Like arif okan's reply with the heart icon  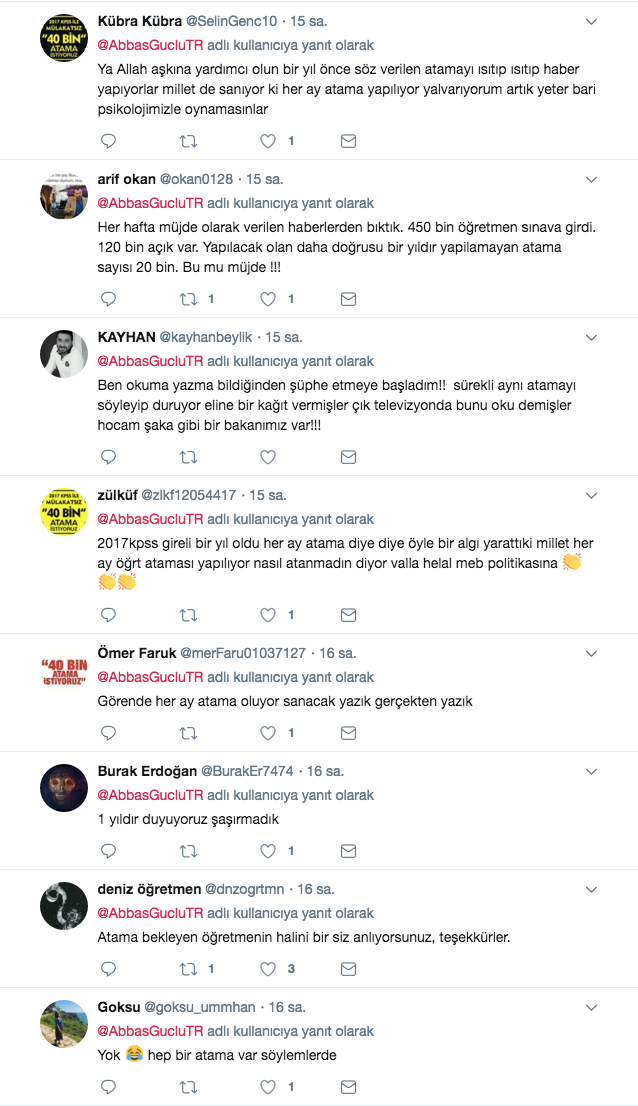tap(268, 296)
